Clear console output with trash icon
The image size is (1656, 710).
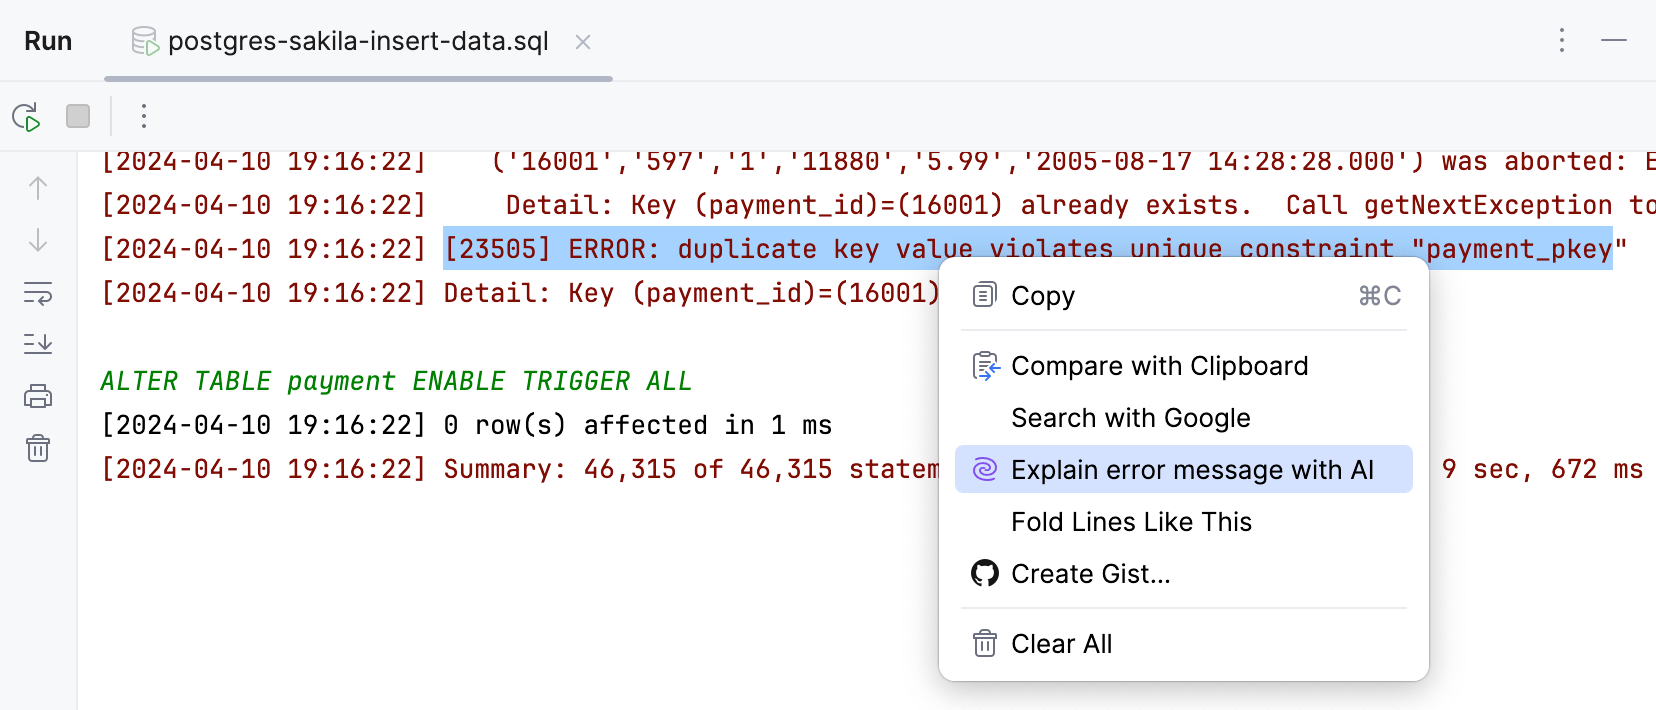tap(37, 448)
